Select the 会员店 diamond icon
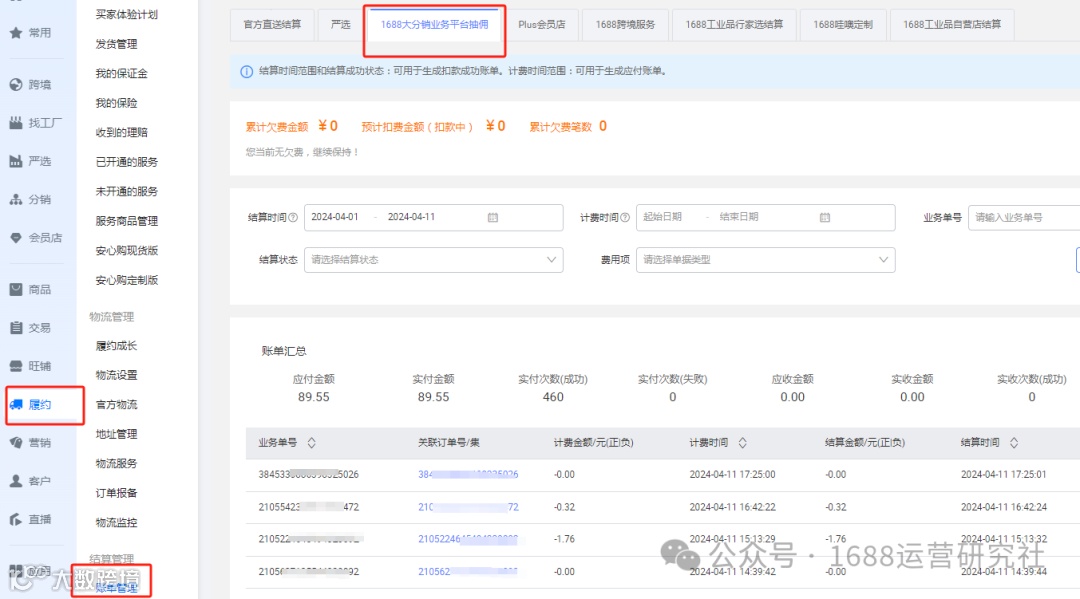1080x599 pixels. [16, 238]
